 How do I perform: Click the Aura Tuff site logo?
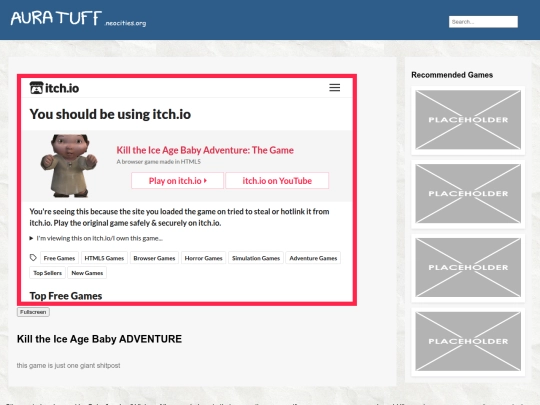tap(78, 18)
